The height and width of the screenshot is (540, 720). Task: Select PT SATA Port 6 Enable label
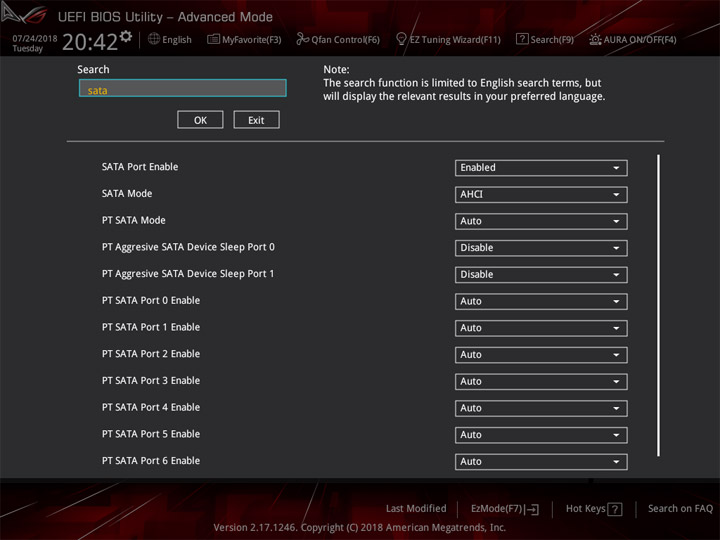(x=151, y=461)
